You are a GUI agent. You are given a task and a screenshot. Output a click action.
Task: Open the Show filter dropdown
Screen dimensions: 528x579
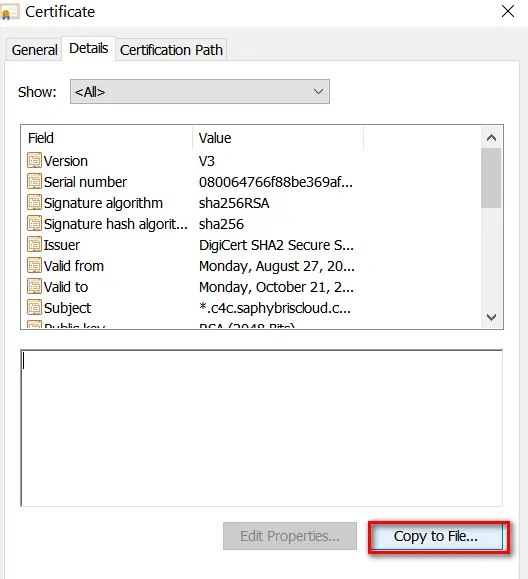200,92
